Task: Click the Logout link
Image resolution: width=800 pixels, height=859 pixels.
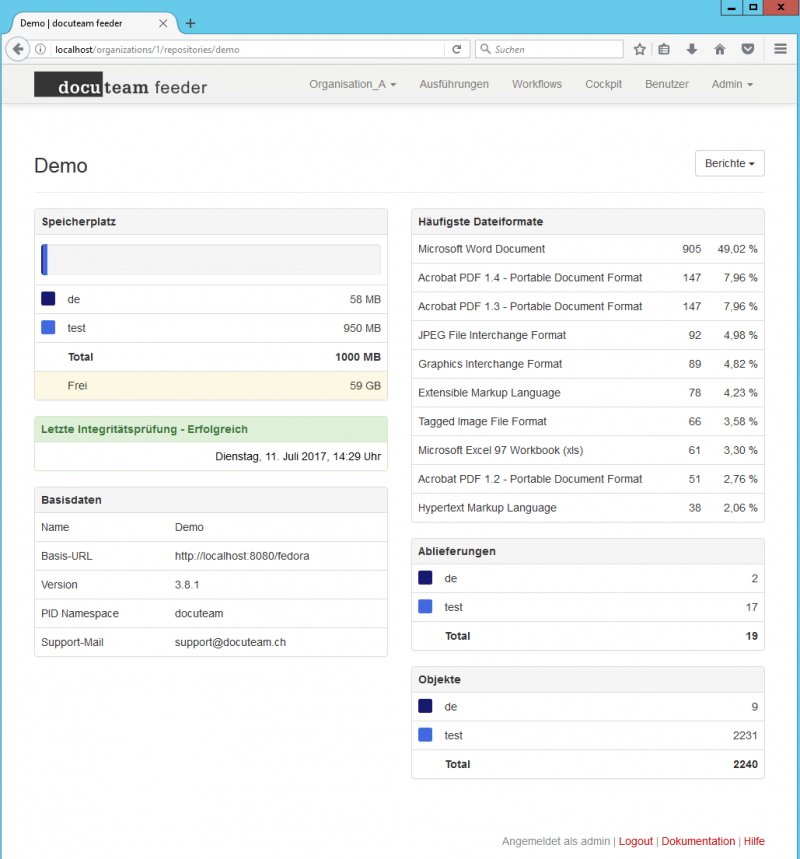Action: (636, 841)
